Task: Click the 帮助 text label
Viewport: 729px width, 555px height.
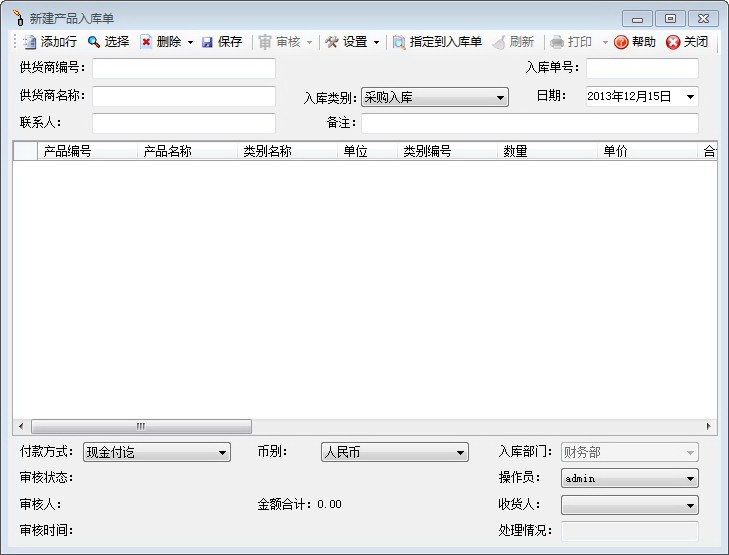Action: click(643, 42)
